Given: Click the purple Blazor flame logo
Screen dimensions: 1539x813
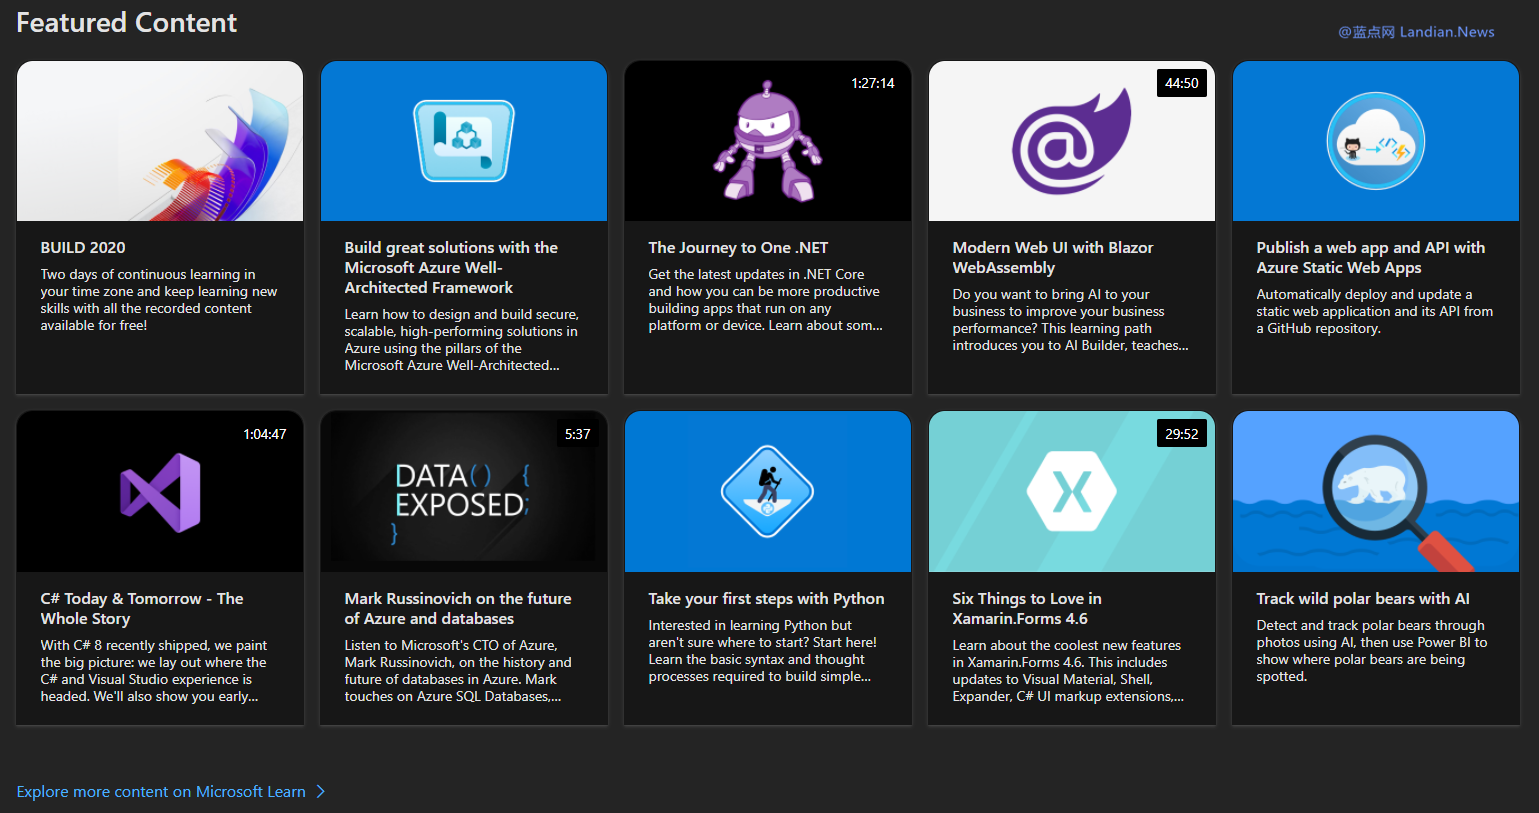Looking at the screenshot, I should pyautogui.click(x=1071, y=141).
